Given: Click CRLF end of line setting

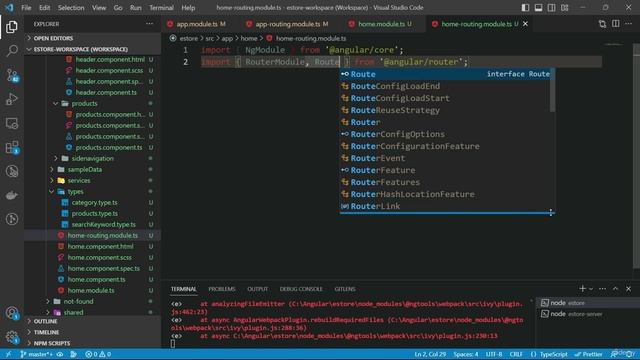Looking at the screenshot, I should click(516, 354).
